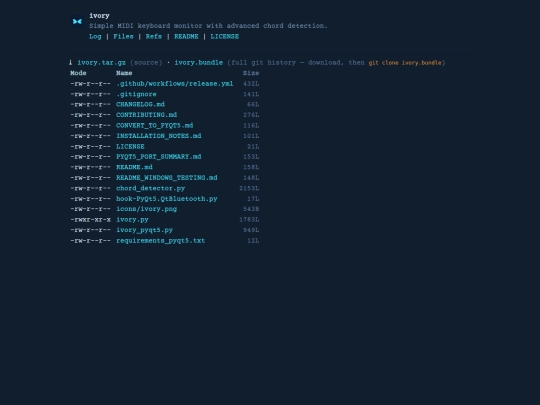This screenshot has height=405, width=540.
Task: Download the ivory.bundle git history
Action: pyautogui.click(x=199, y=63)
